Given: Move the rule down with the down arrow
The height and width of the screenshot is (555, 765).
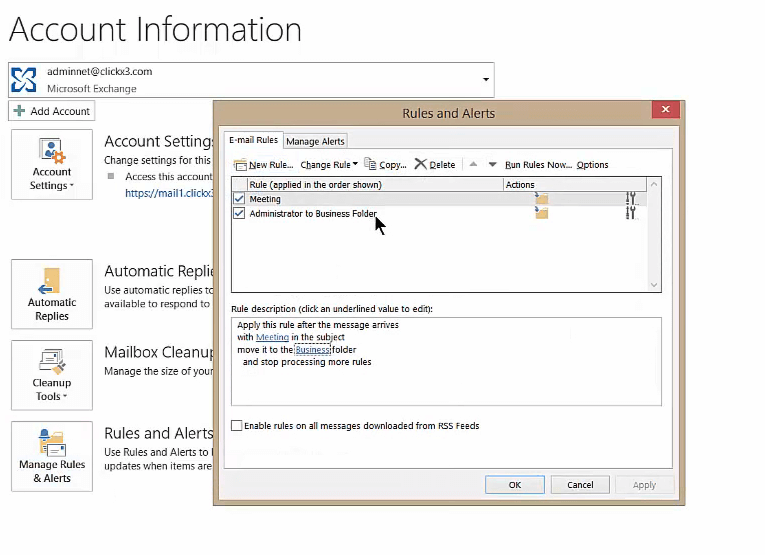Looking at the screenshot, I should pos(492,165).
